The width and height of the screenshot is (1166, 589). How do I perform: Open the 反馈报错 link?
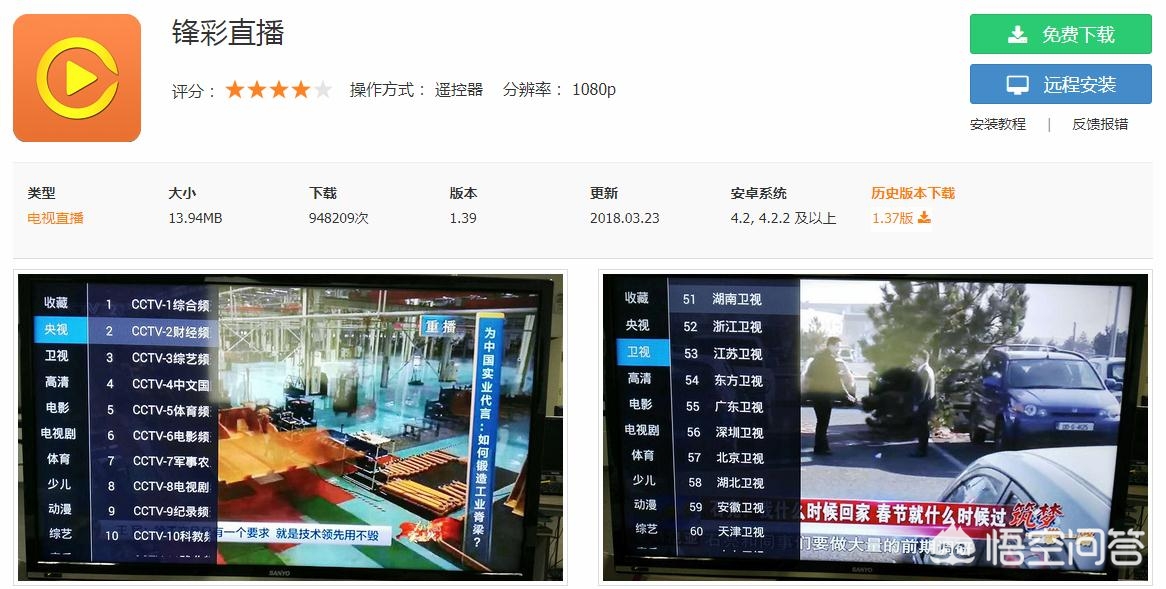tap(1100, 124)
